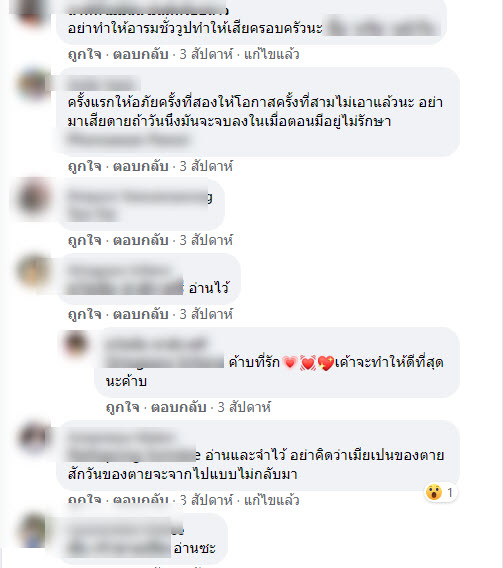503x568 pixels.
Task: Open '3 สัปดาห์' timestamp under 'ครั้งแรกให้อภัย' comment
Action: point(206,166)
